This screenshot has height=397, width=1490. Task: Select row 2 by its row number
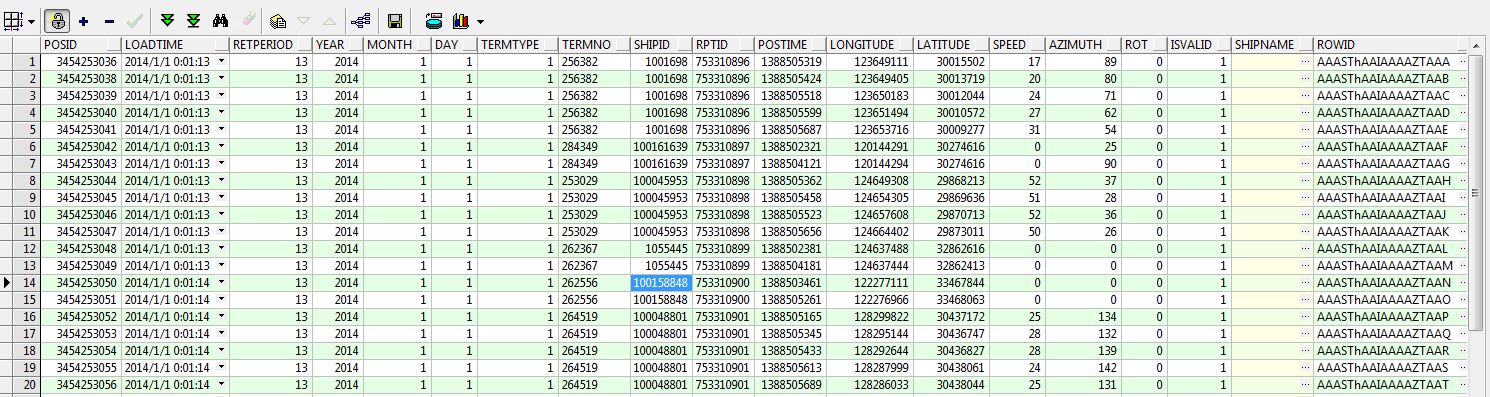tap(26, 79)
